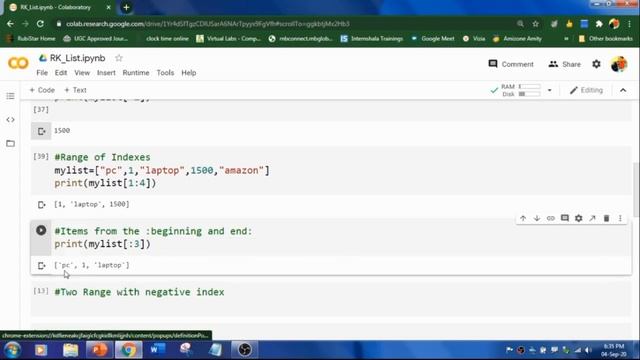Image resolution: width=640 pixels, height=360 pixels.
Task: Reload the Colab page
Action: [40, 24]
